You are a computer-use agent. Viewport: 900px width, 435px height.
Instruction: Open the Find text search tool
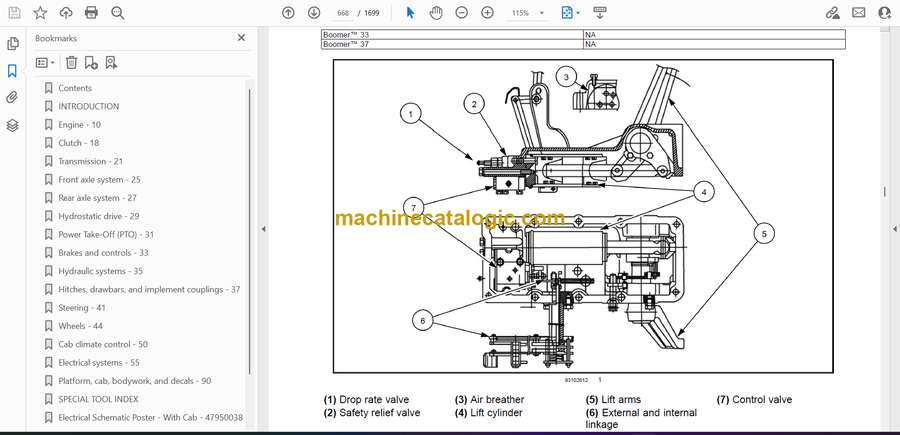(118, 13)
